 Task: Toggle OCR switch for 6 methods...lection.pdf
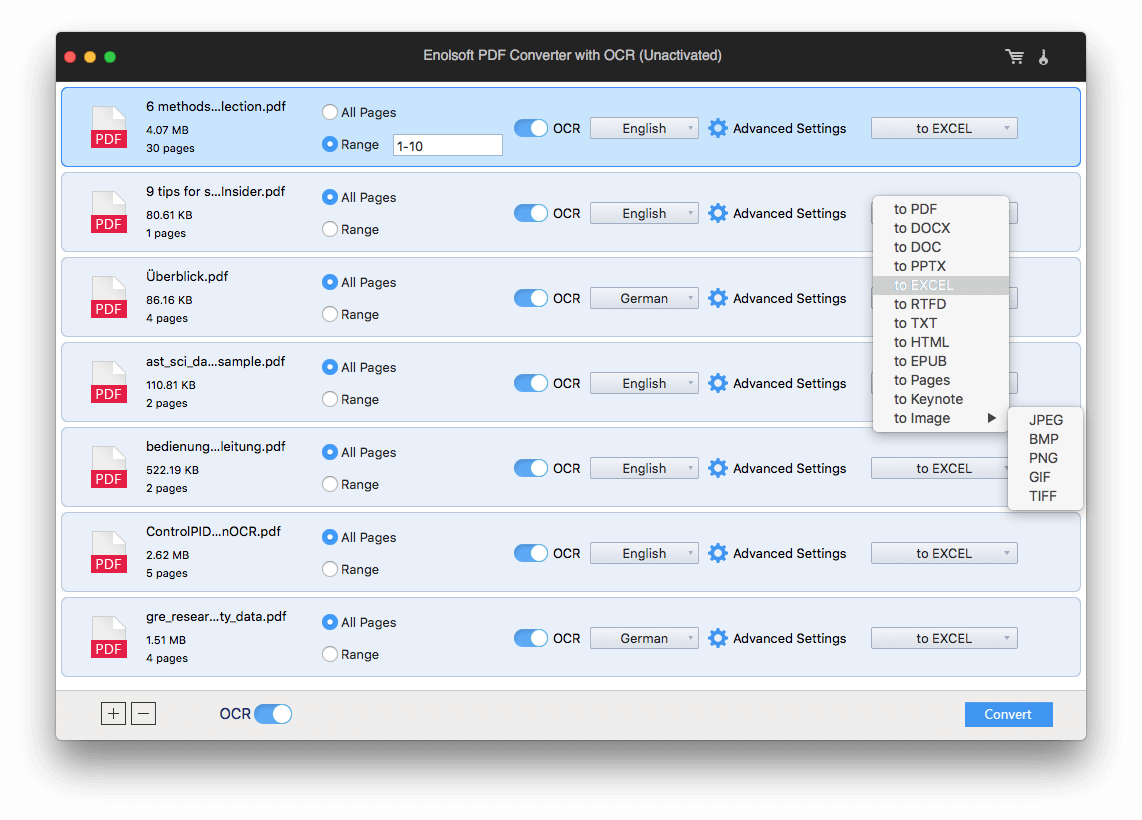pyautogui.click(x=530, y=128)
